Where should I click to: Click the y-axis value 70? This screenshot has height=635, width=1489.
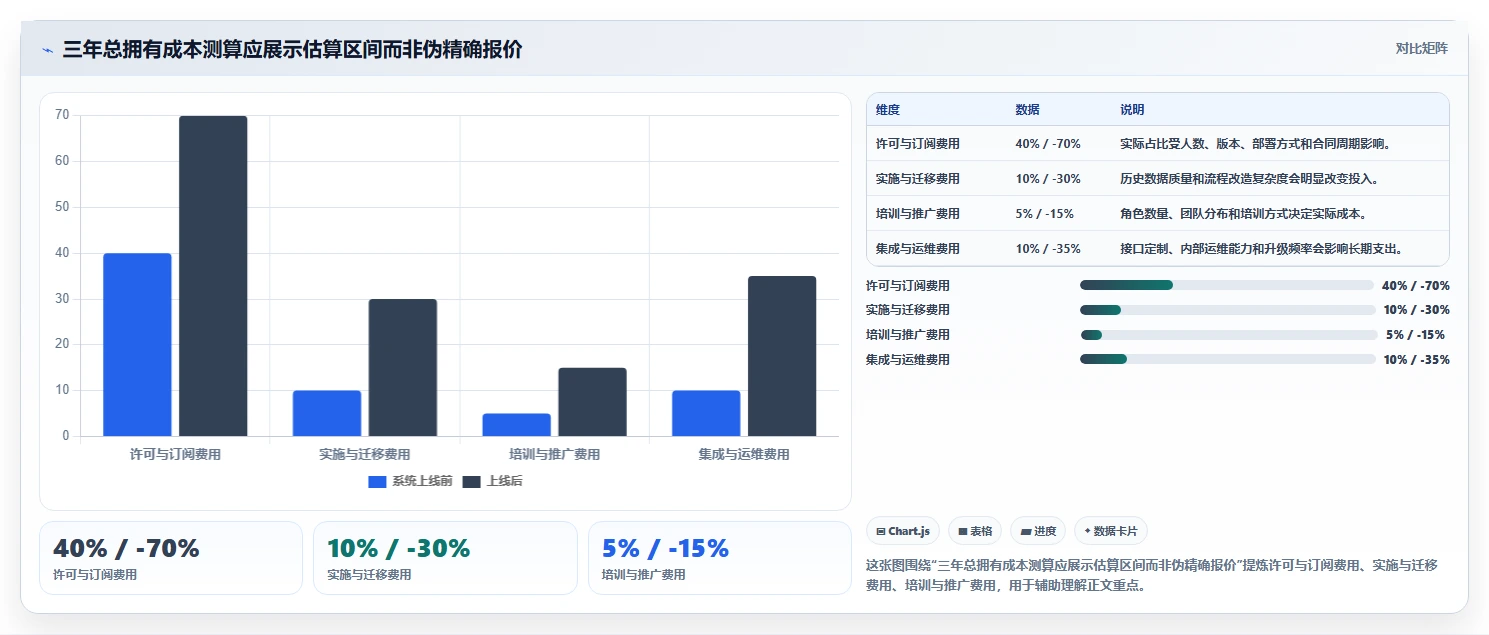pyautogui.click(x=62, y=115)
